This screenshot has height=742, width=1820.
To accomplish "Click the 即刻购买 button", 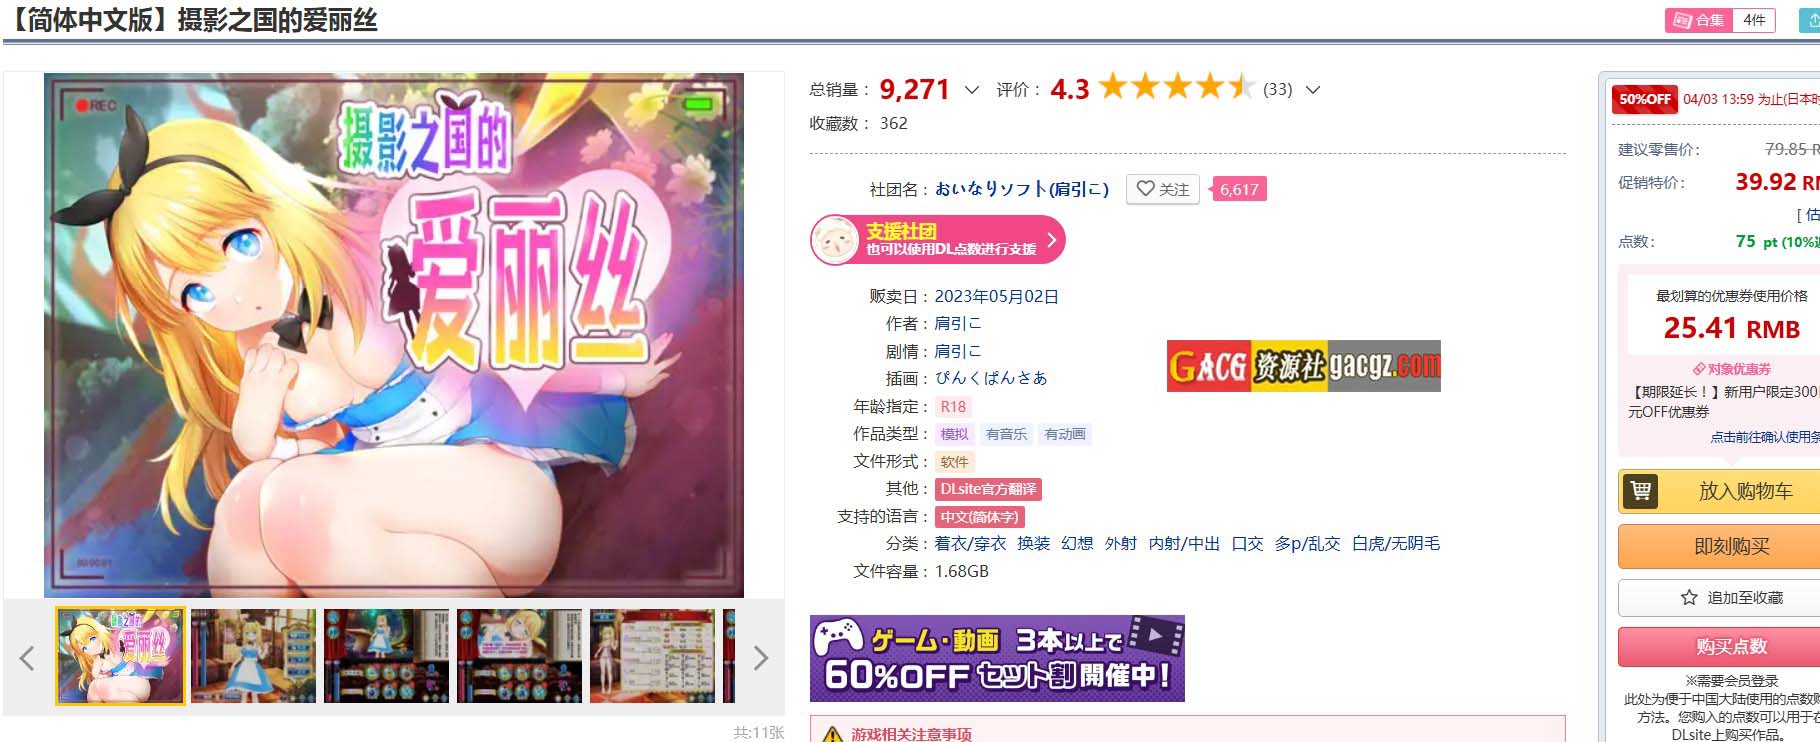I will (1731, 546).
